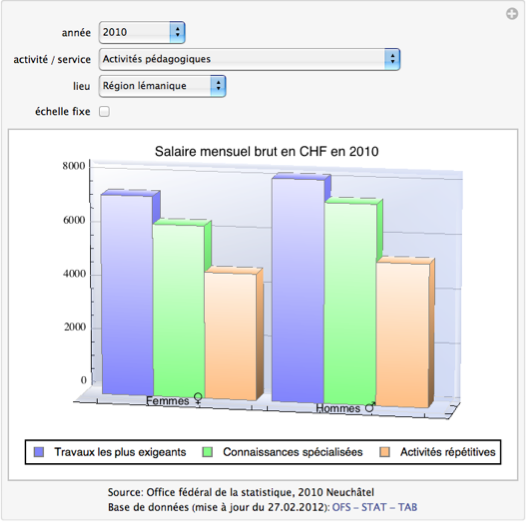Enable the échelle fixe checkbox

[104, 111]
